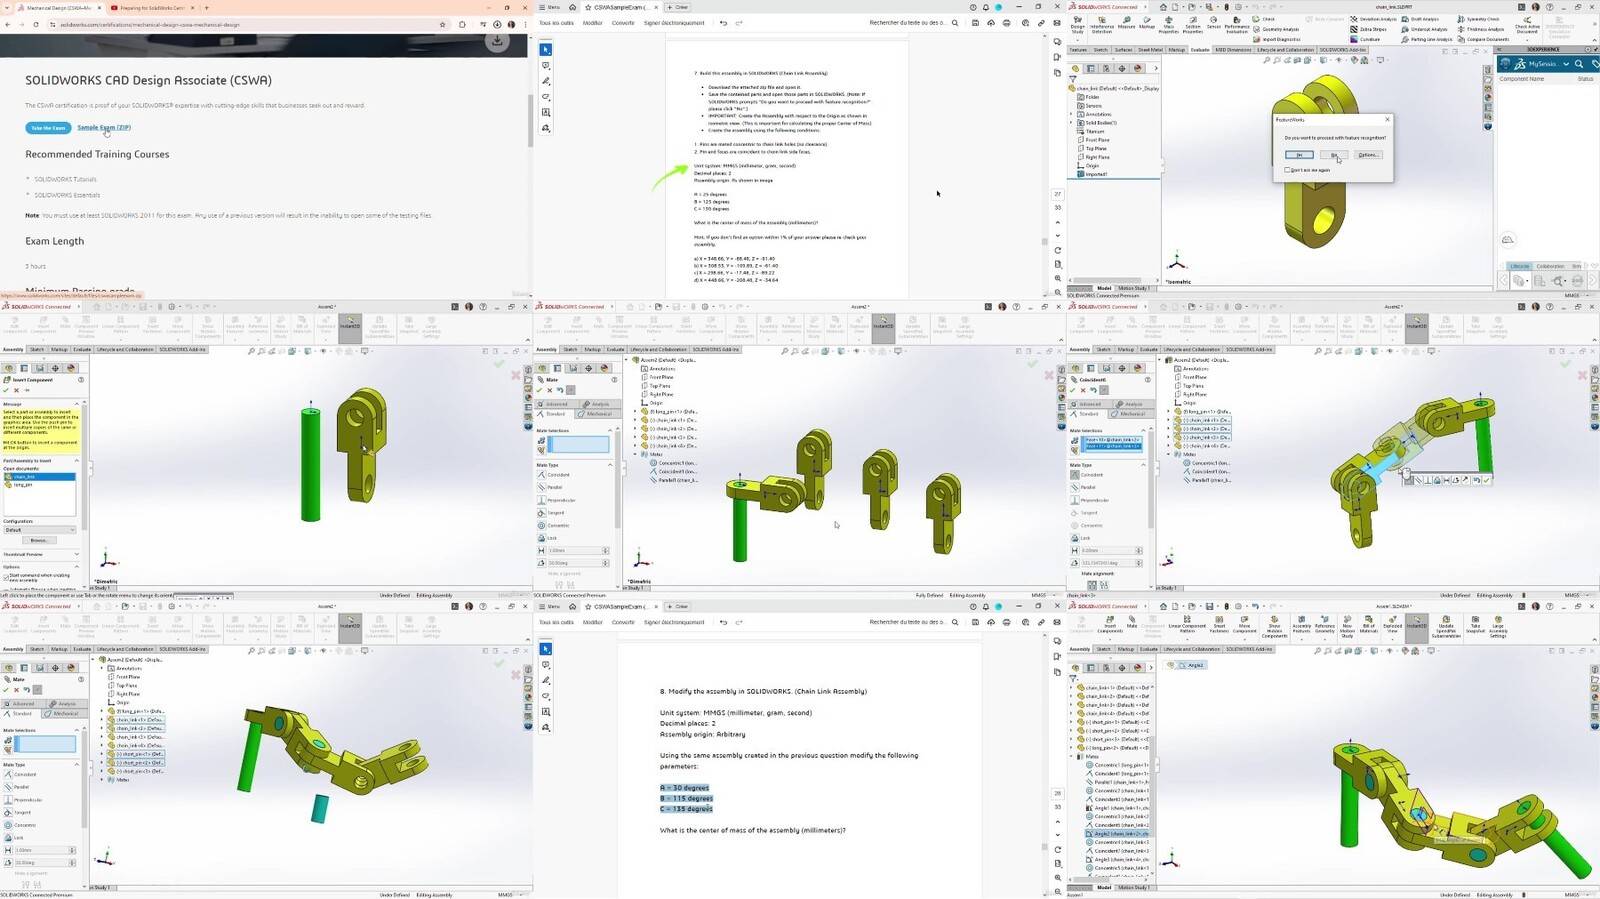The image size is (1600, 899).
Task: Open the Measure tool in chain_link part window
Action: pos(1127,23)
